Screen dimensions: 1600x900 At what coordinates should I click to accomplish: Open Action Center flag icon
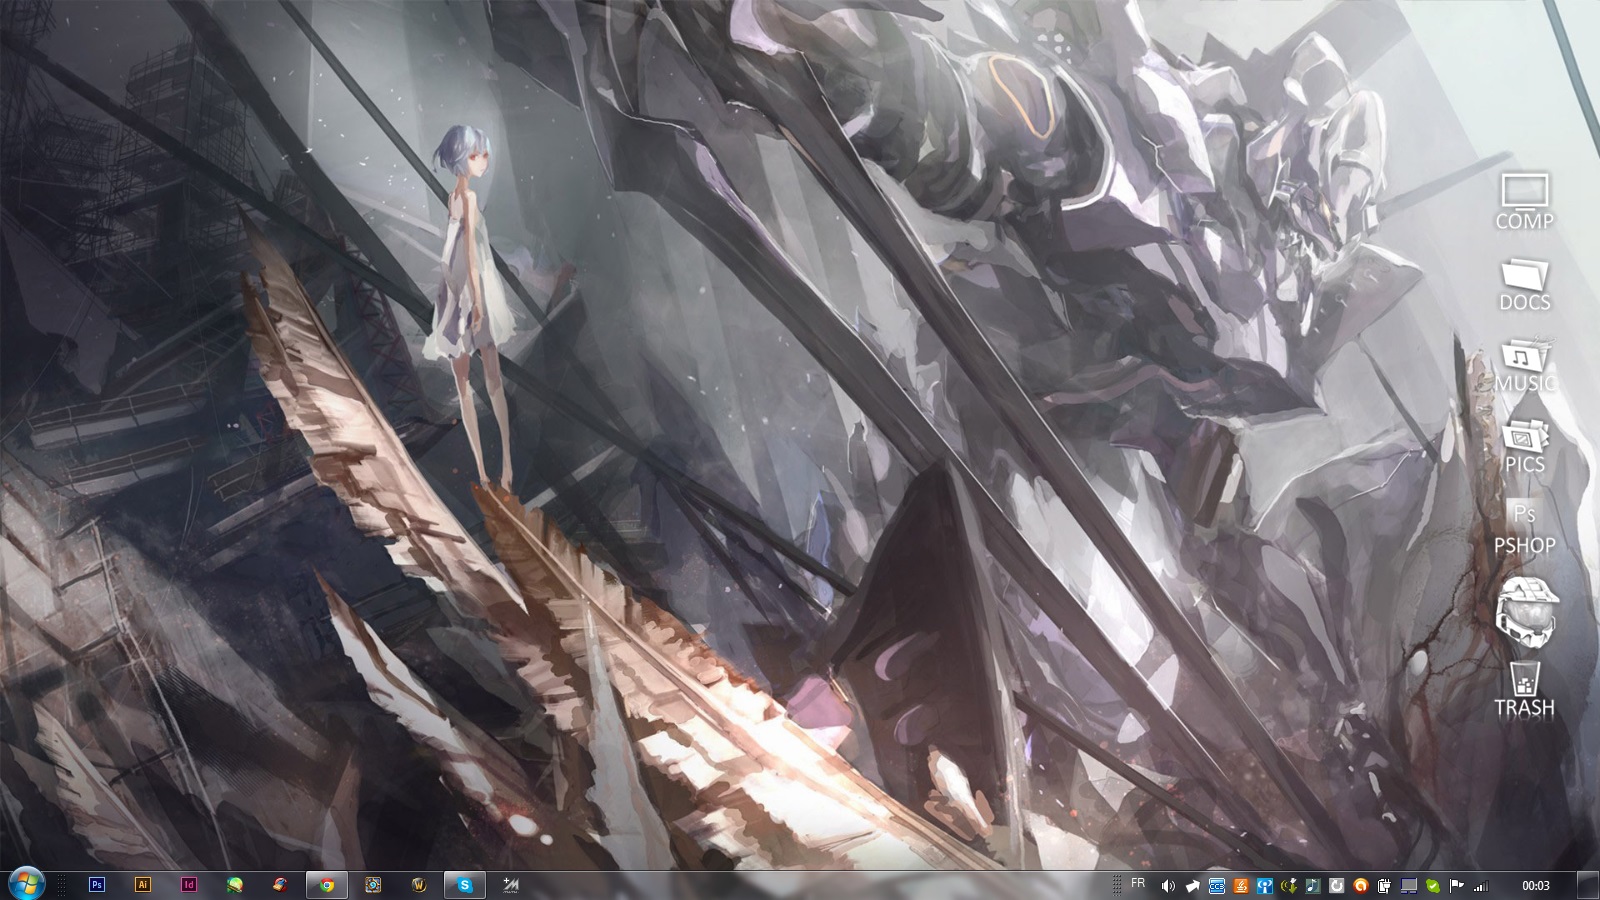click(x=1457, y=886)
